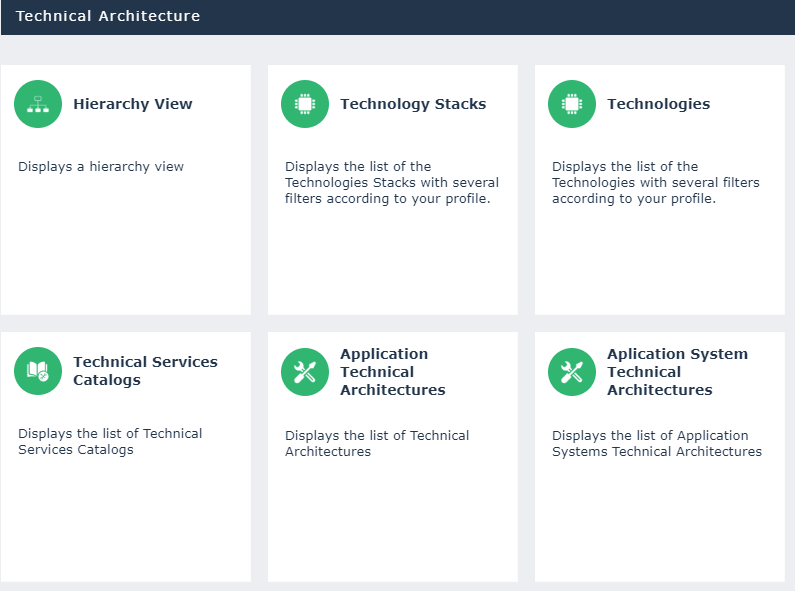This screenshot has width=795, height=591.
Task: Click 'Displays the list of Technical Services Catalogs'
Action: pos(110,442)
